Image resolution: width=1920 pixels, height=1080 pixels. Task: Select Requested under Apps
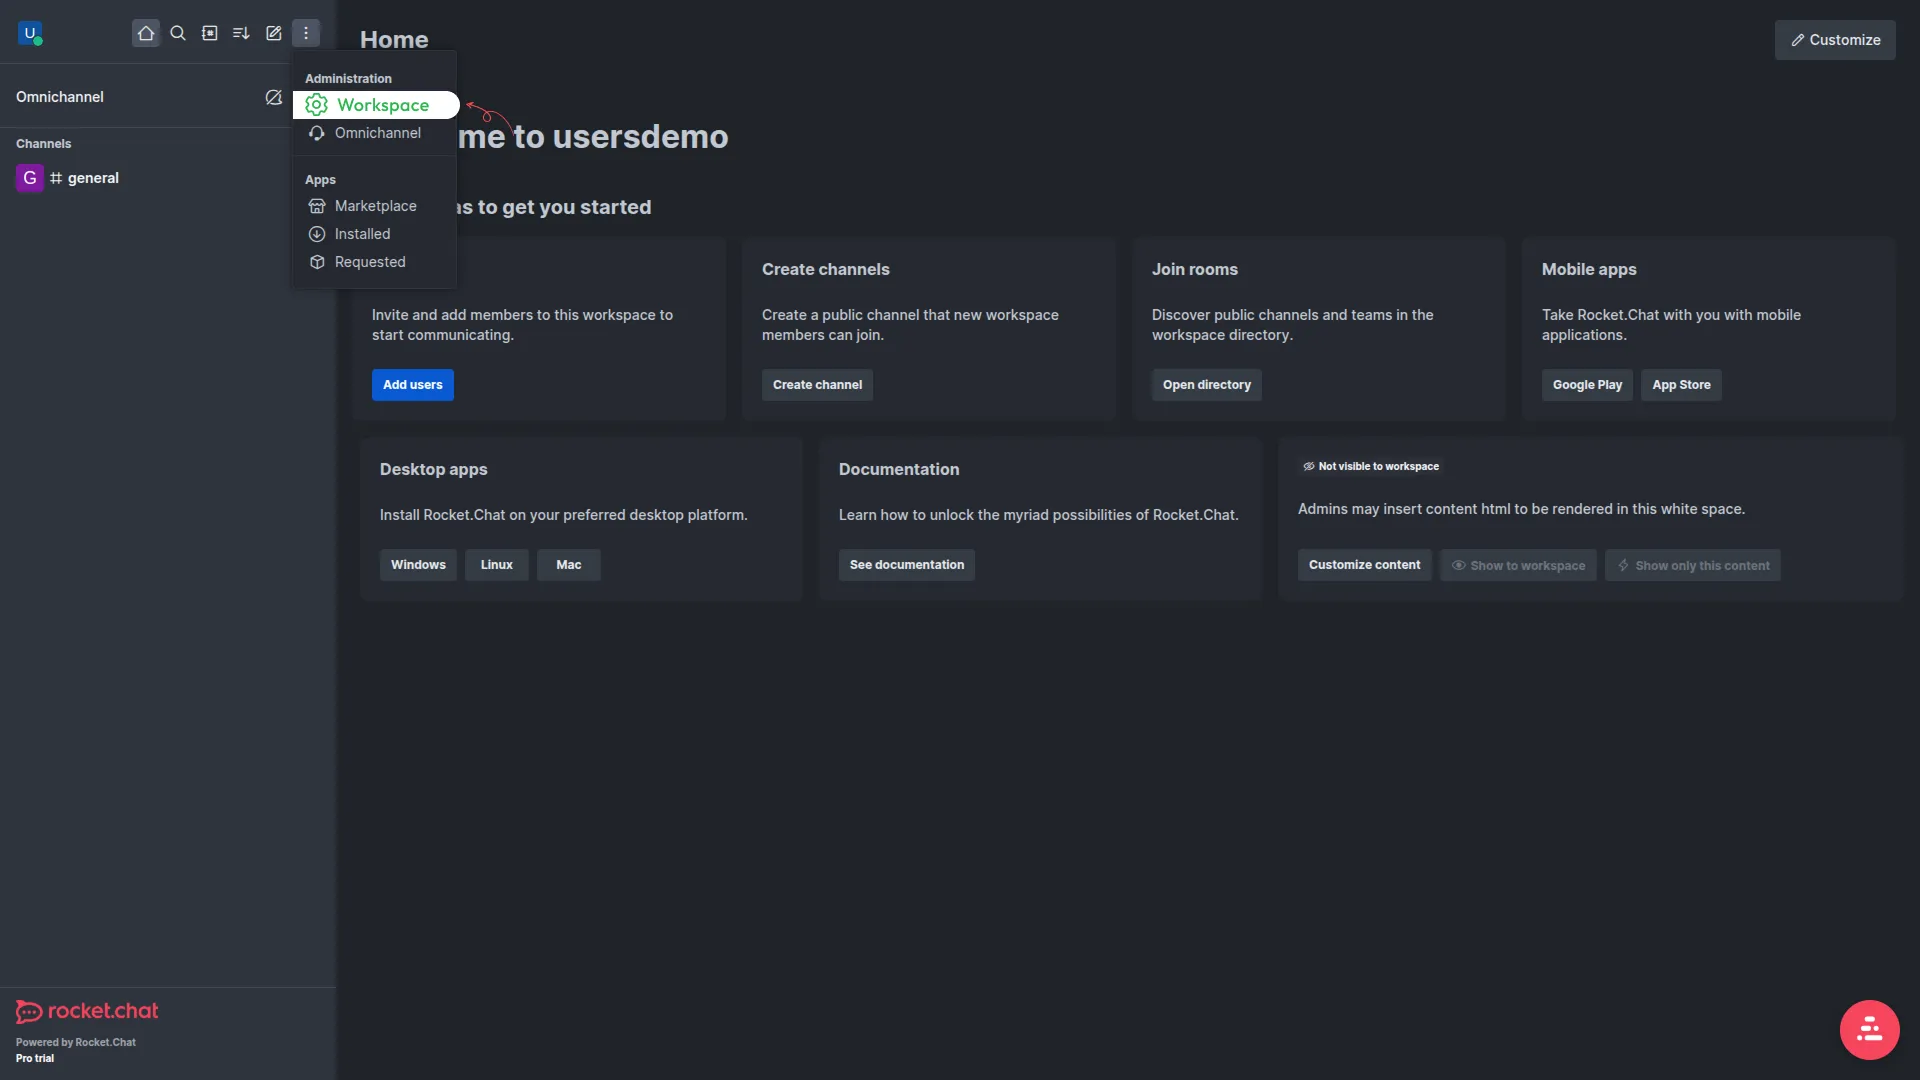tap(369, 261)
